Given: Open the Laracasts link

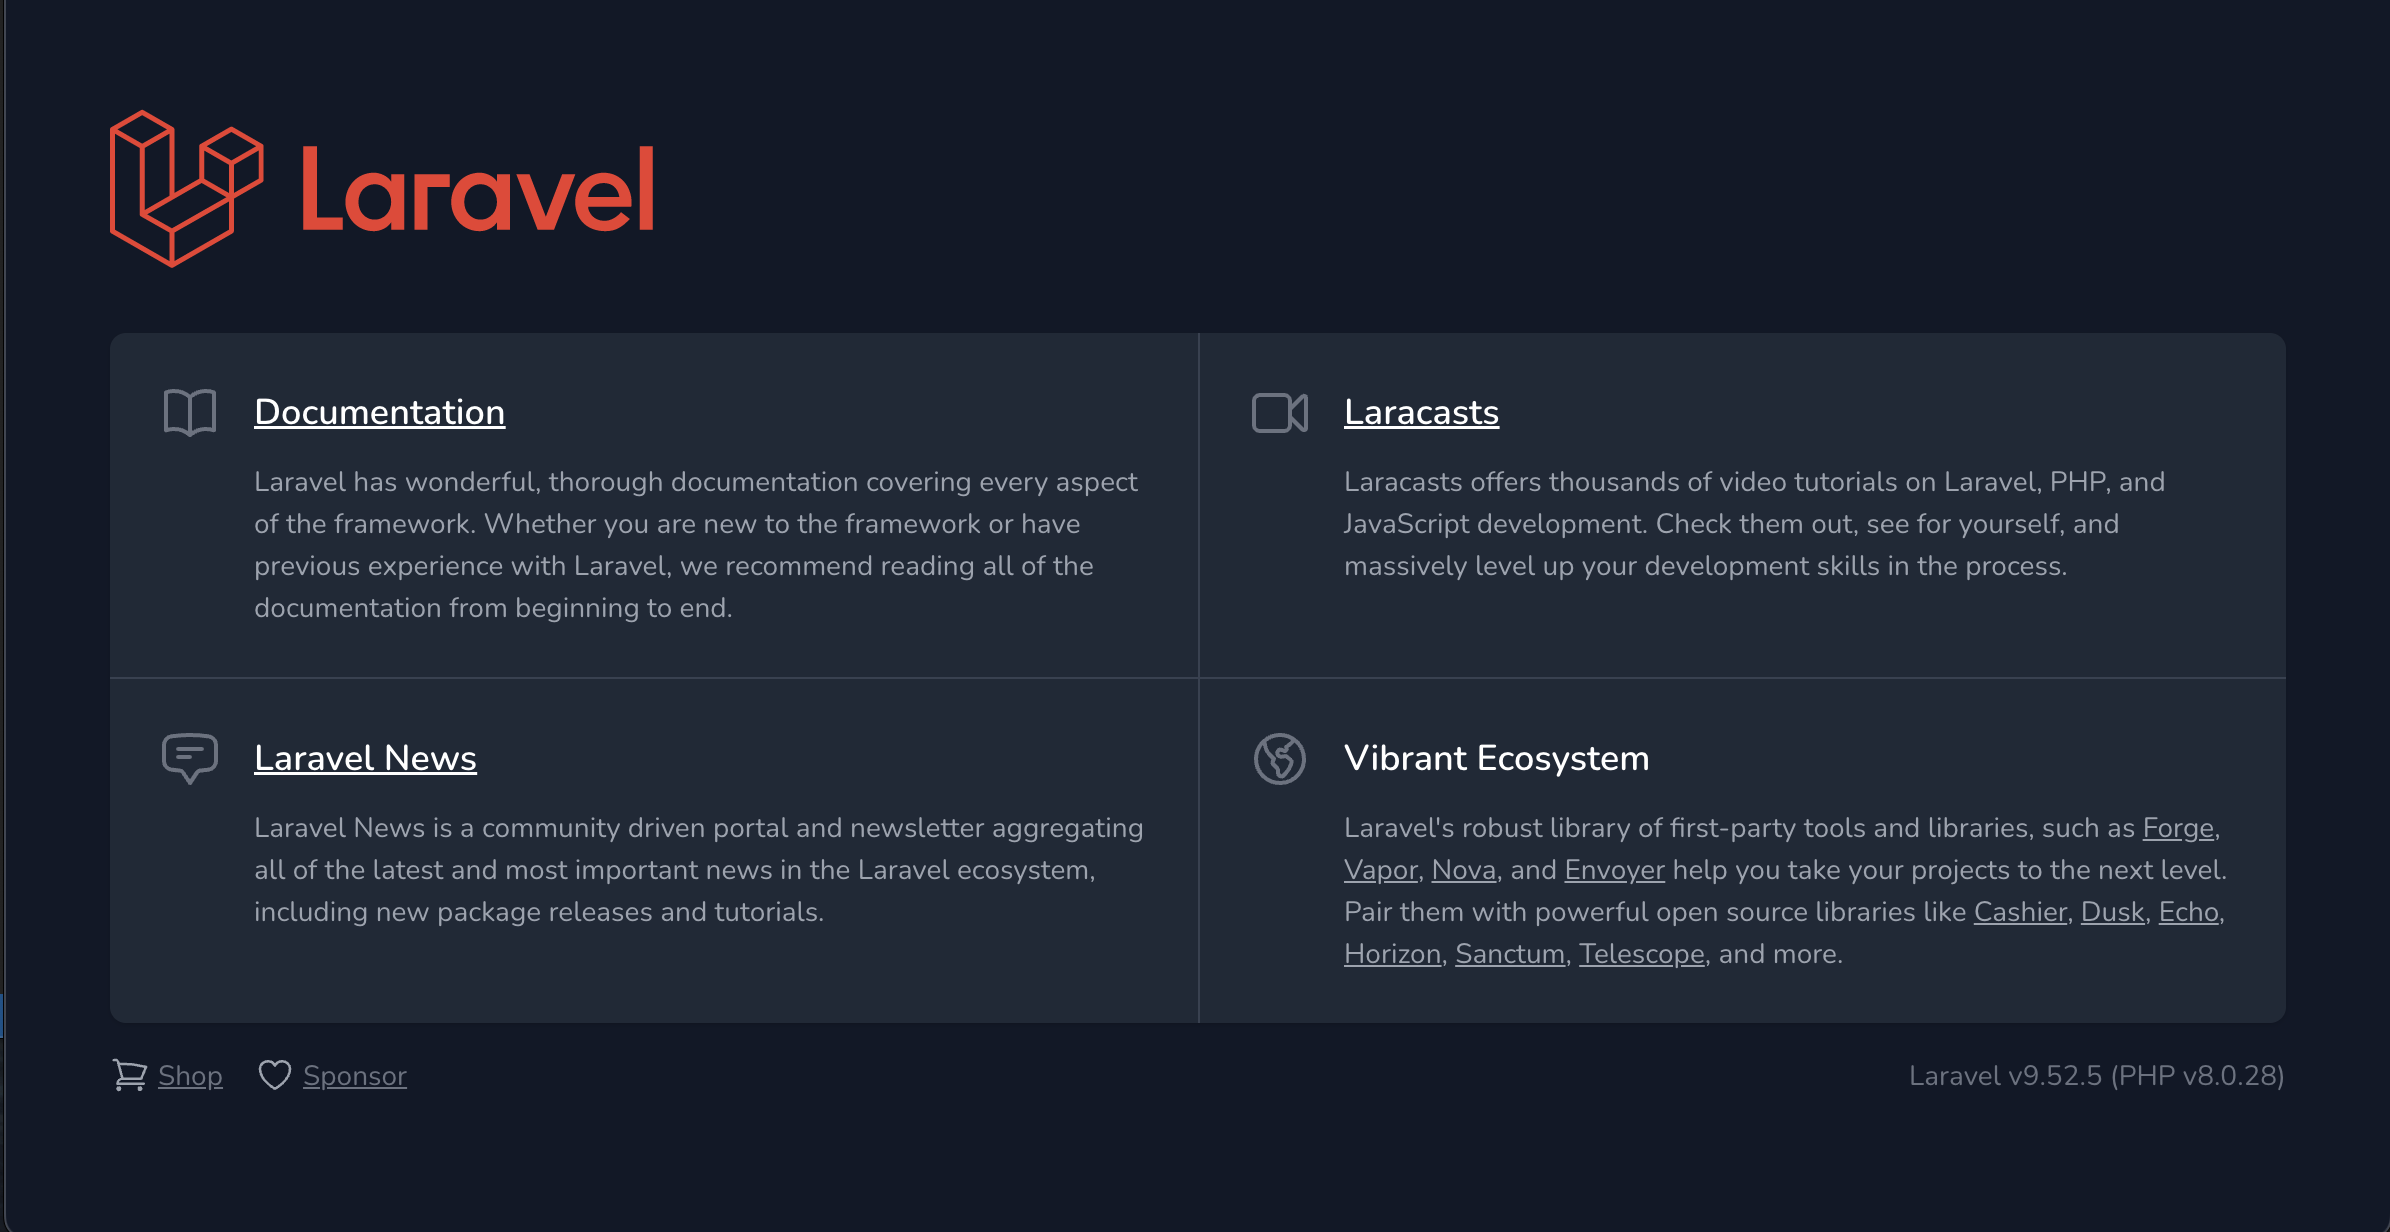Looking at the screenshot, I should point(1421,412).
